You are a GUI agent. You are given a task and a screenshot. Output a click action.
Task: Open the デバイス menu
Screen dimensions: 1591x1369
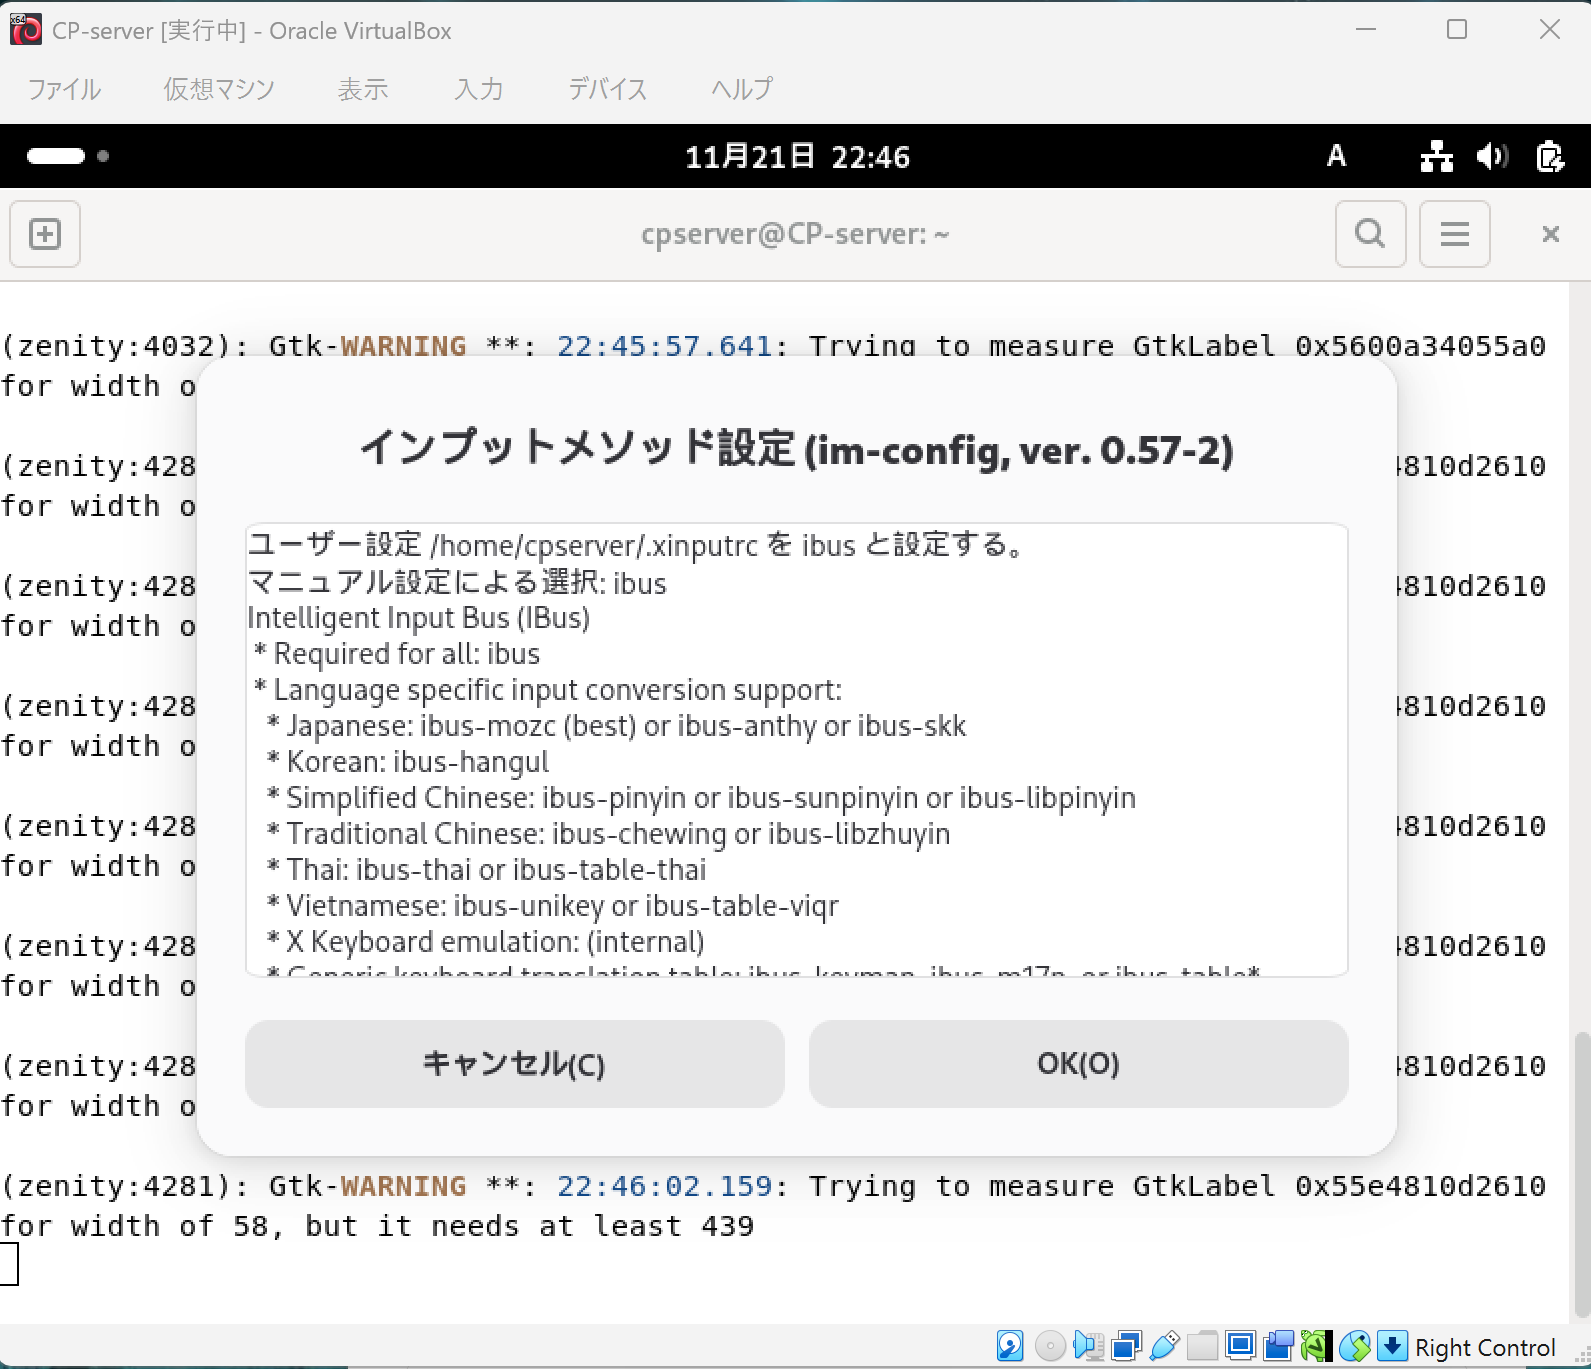pyautogui.click(x=608, y=89)
